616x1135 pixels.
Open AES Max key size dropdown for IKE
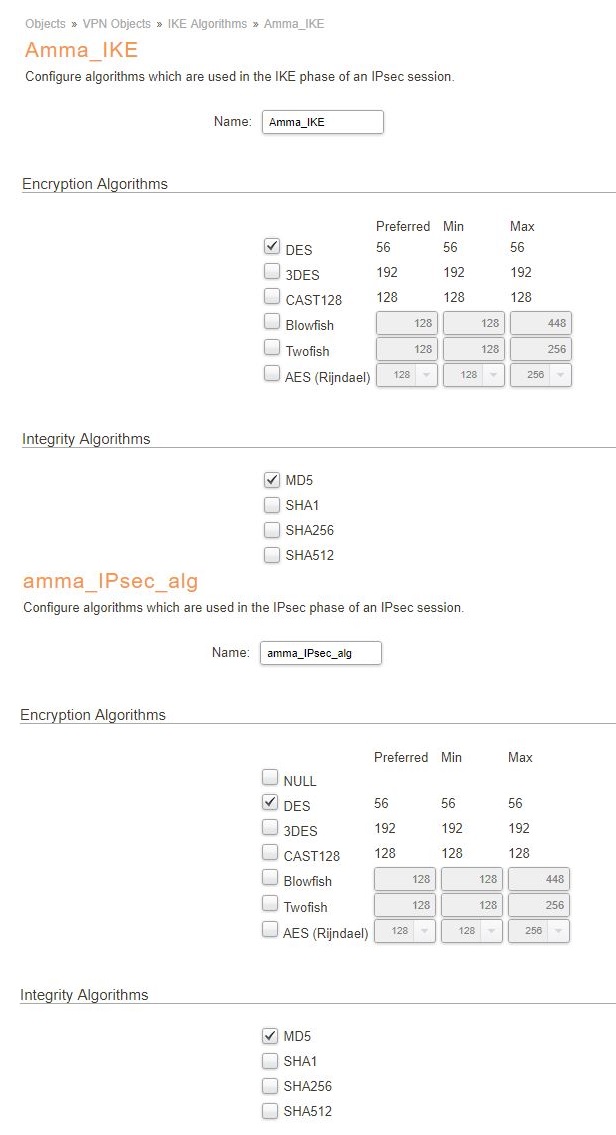tap(541, 375)
